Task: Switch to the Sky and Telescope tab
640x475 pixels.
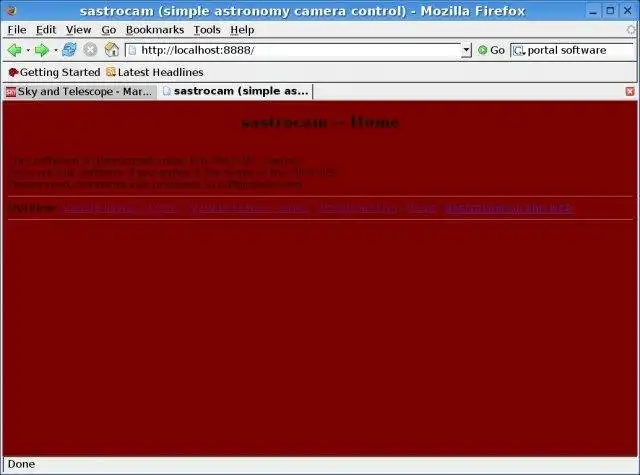Action: pos(79,91)
